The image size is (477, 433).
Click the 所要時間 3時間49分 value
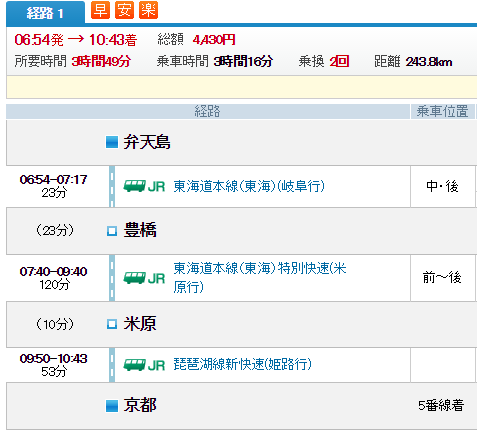(101, 61)
